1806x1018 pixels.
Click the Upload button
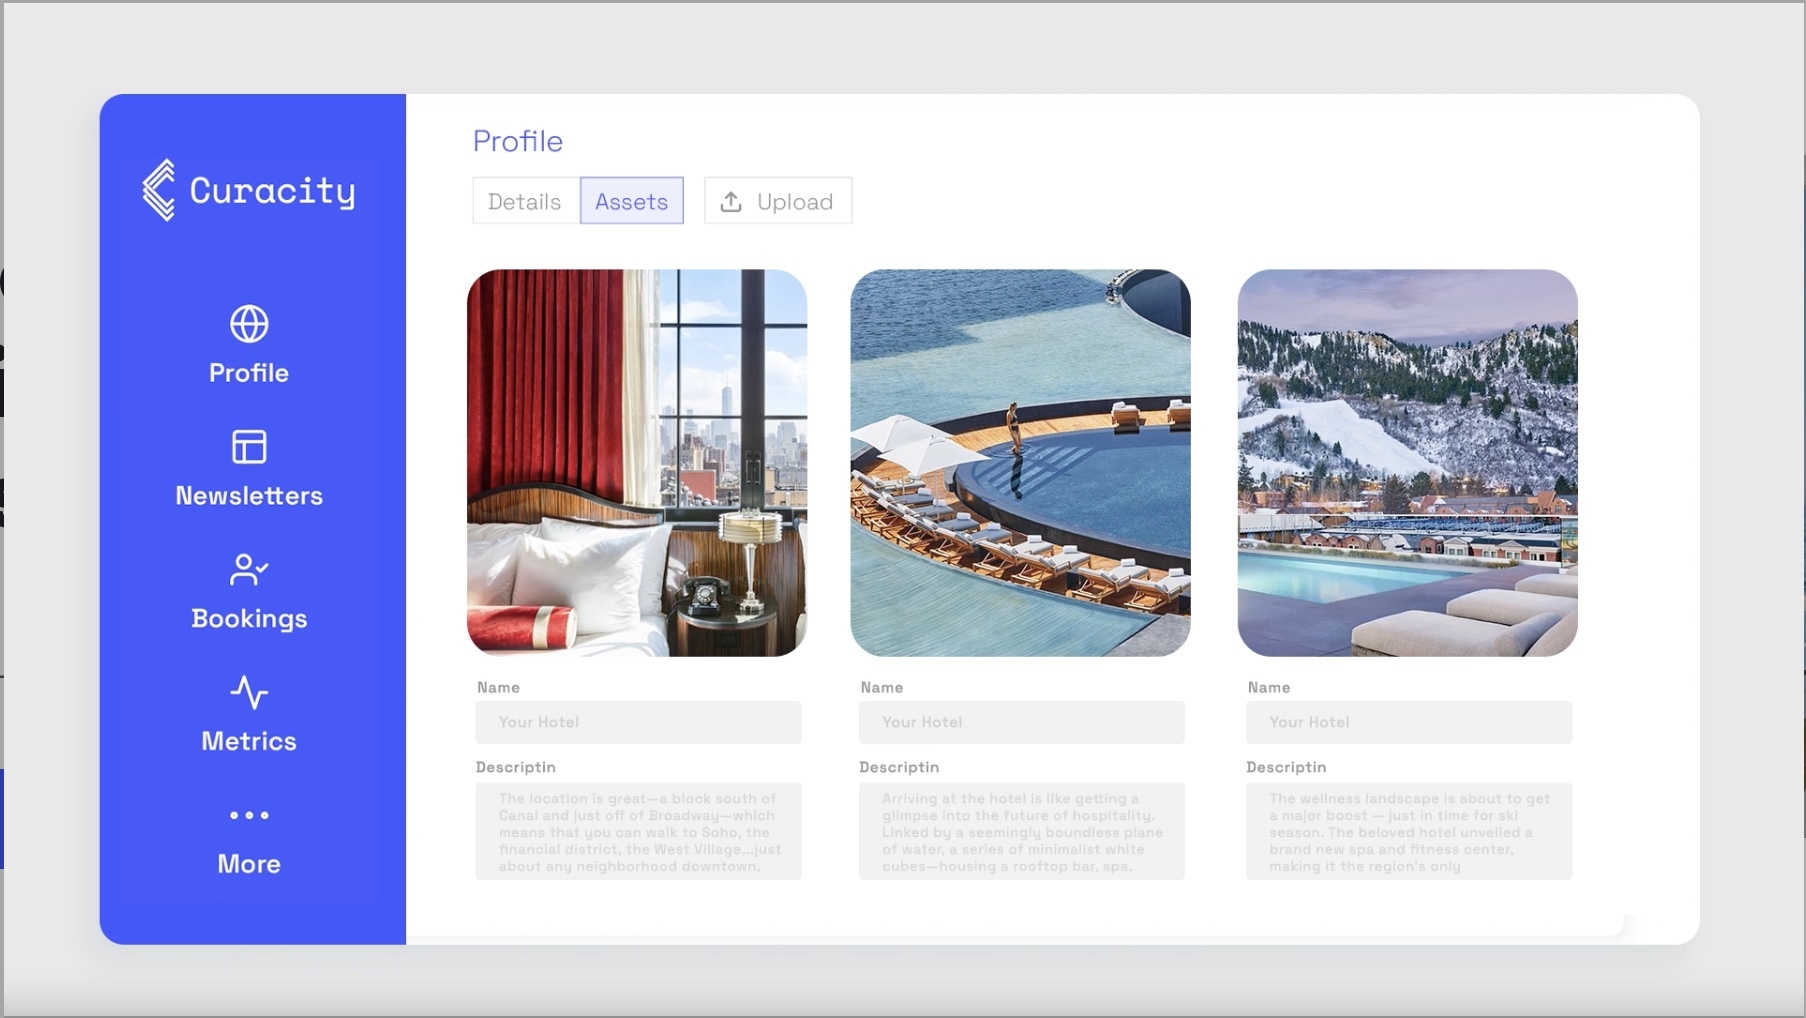coord(778,201)
